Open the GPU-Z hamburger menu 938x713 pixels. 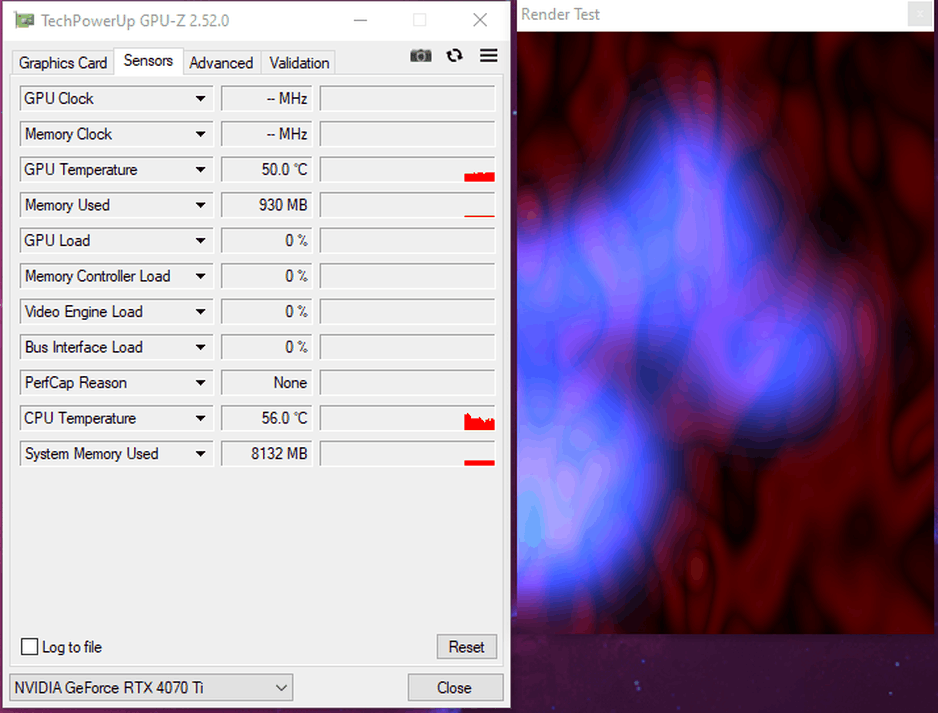coord(489,56)
